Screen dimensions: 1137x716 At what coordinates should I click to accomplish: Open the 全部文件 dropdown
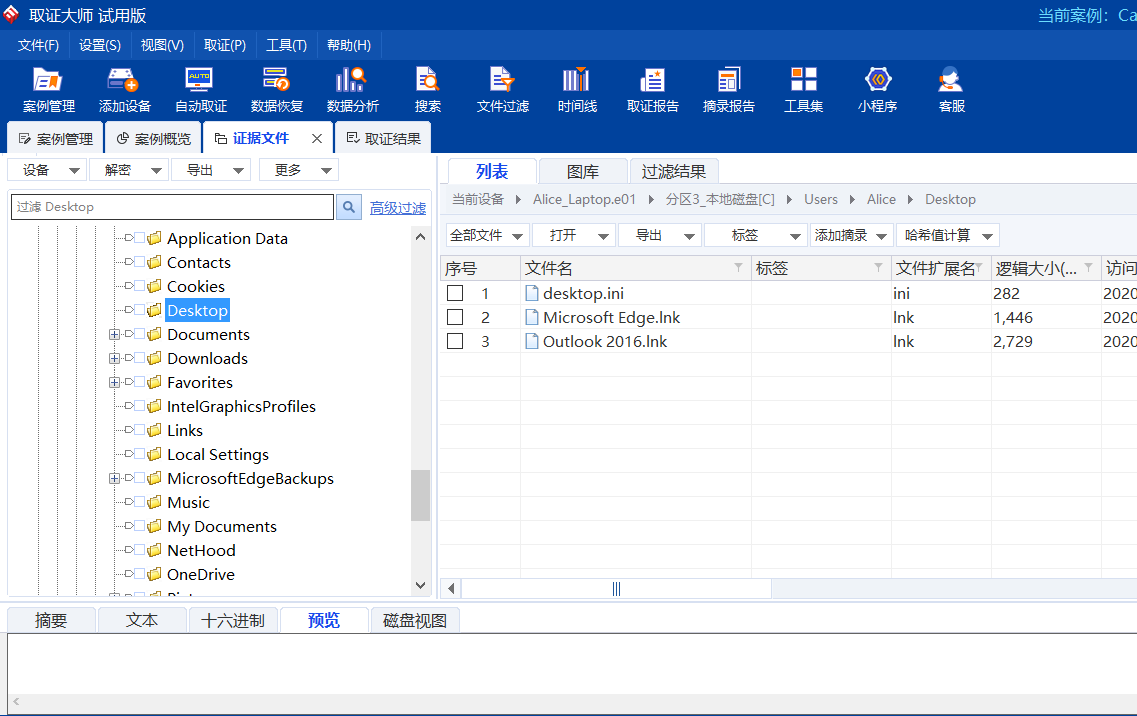pyautogui.click(x=487, y=235)
